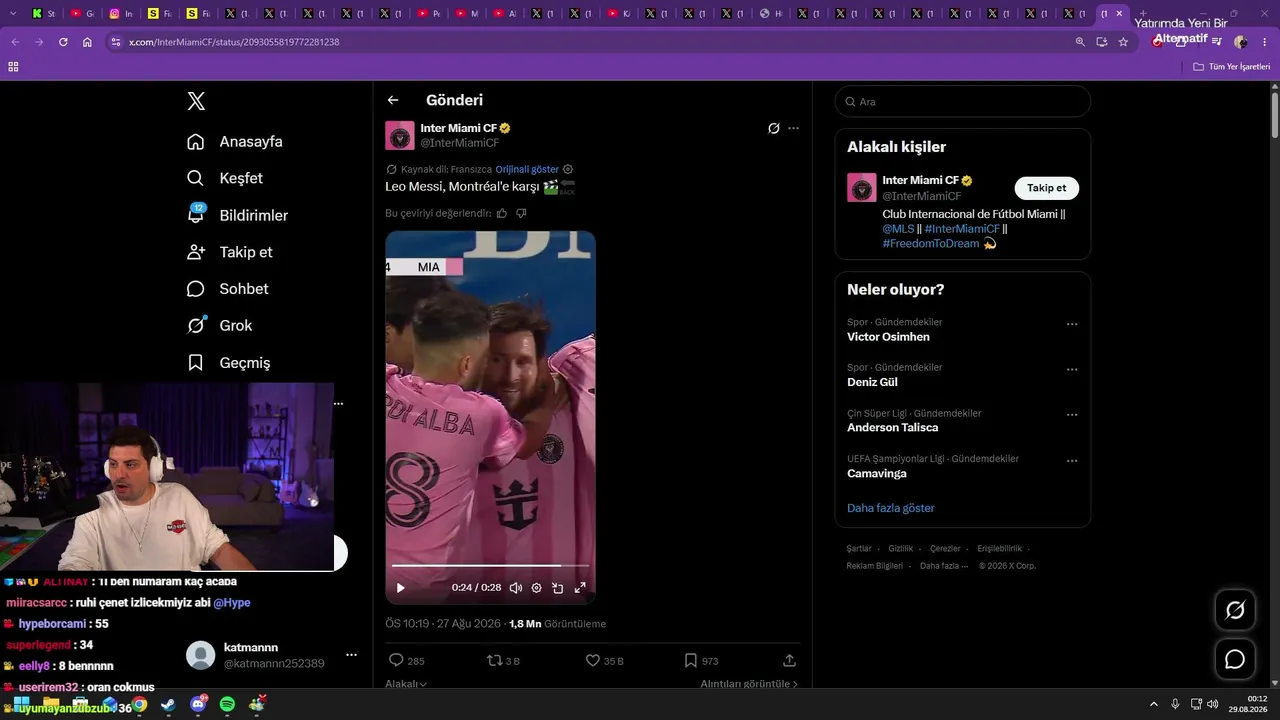The image size is (1280, 720).
Task: Mute the video with the speaker icon
Action: [516, 588]
